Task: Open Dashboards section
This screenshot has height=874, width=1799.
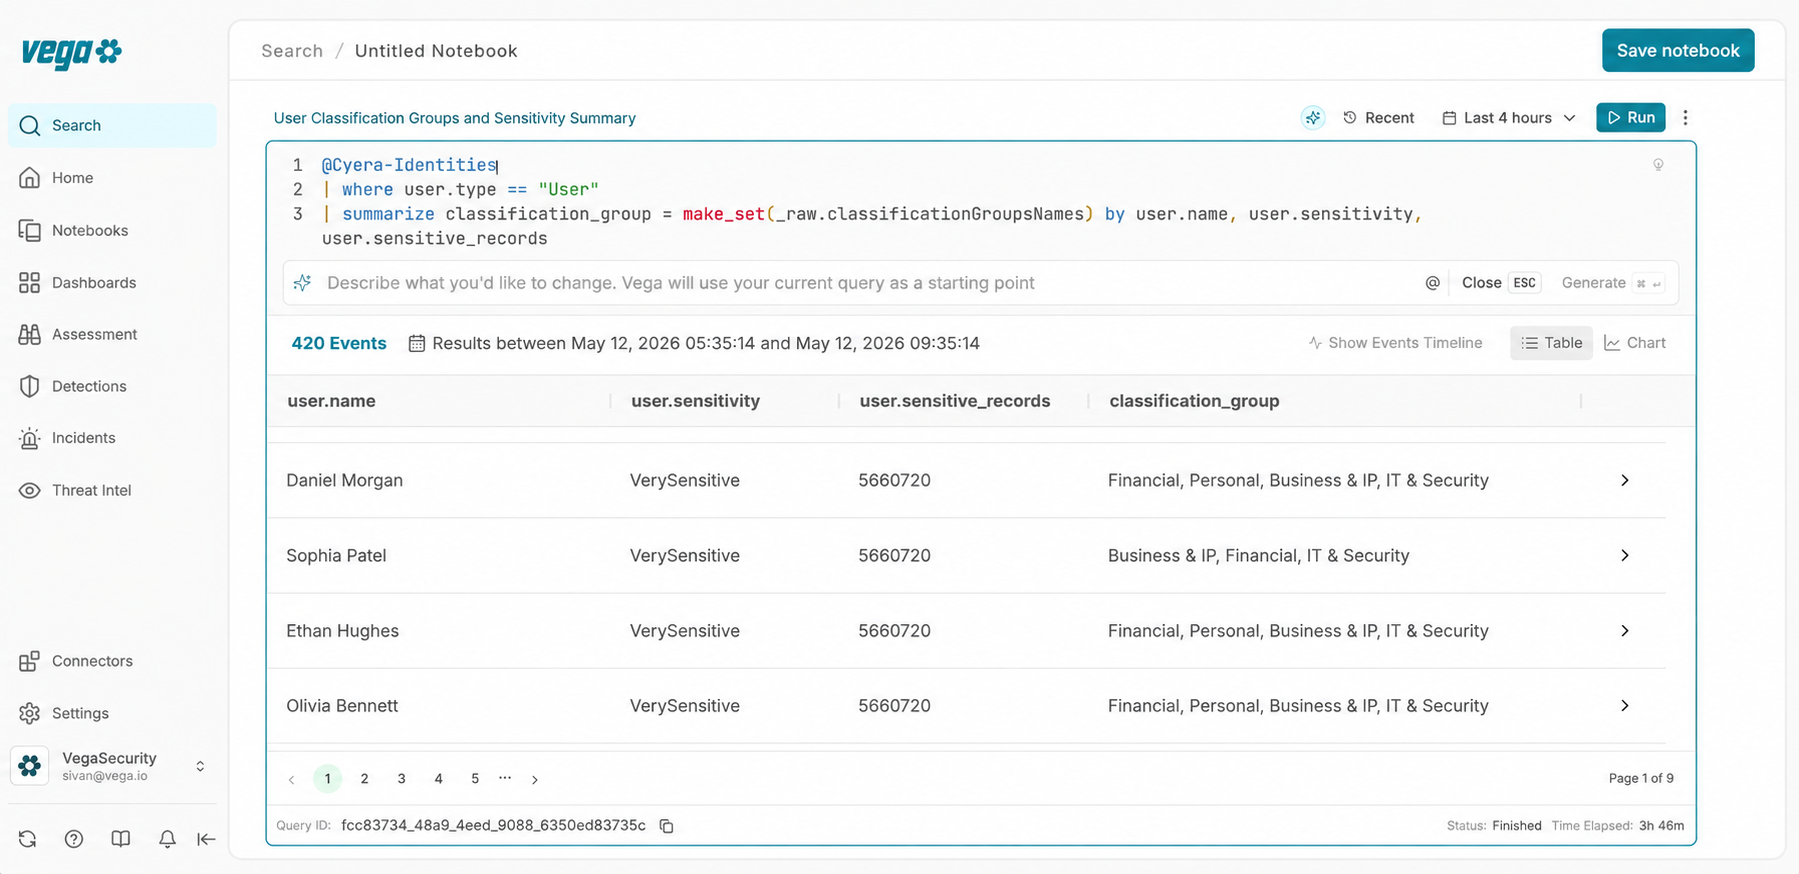Action: (112, 282)
